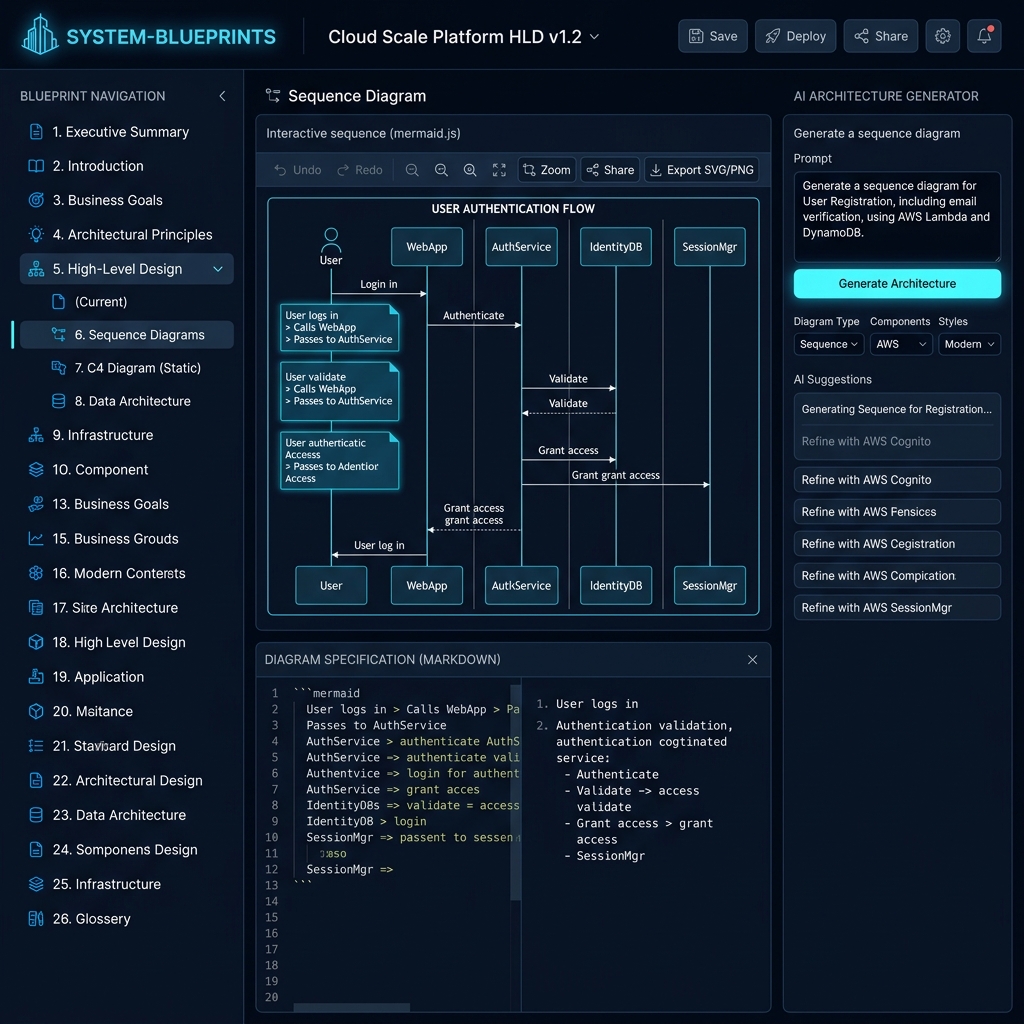The width and height of the screenshot is (1024, 1024).
Task: Toggle fullscreen diagram view
Action: coord(500,170)
